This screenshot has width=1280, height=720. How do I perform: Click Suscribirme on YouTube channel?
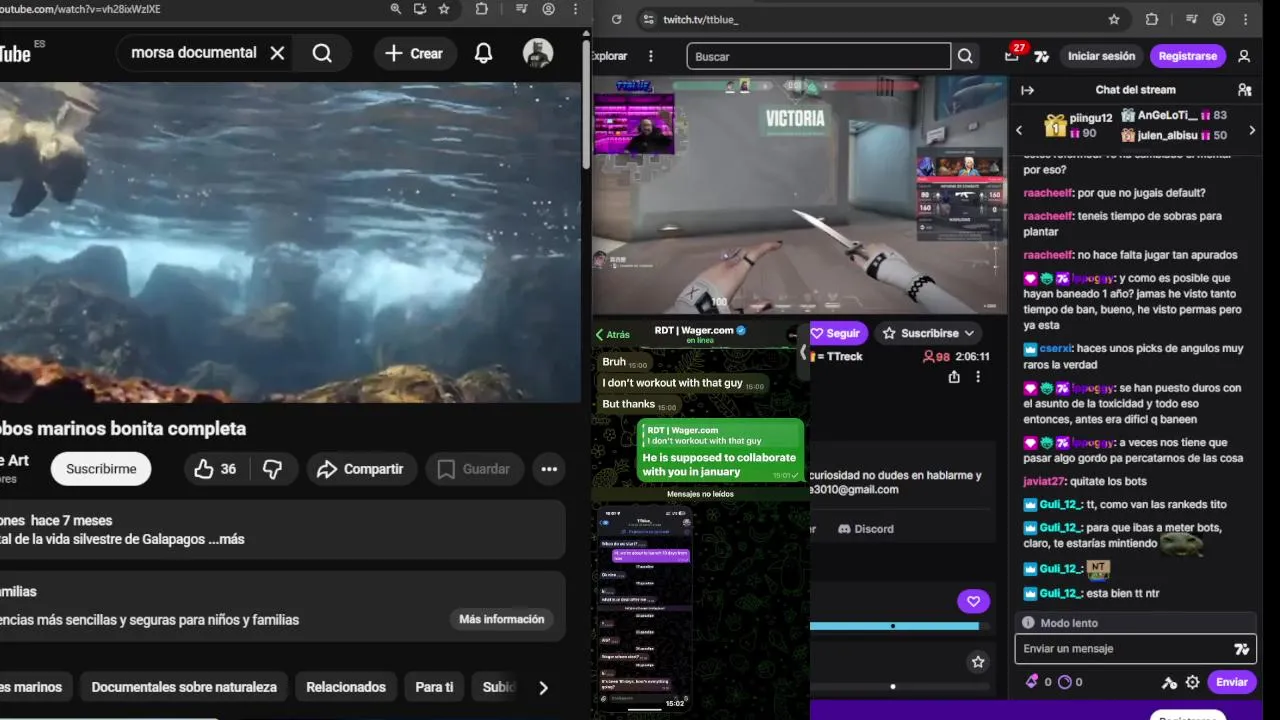(x=101, y=469)
